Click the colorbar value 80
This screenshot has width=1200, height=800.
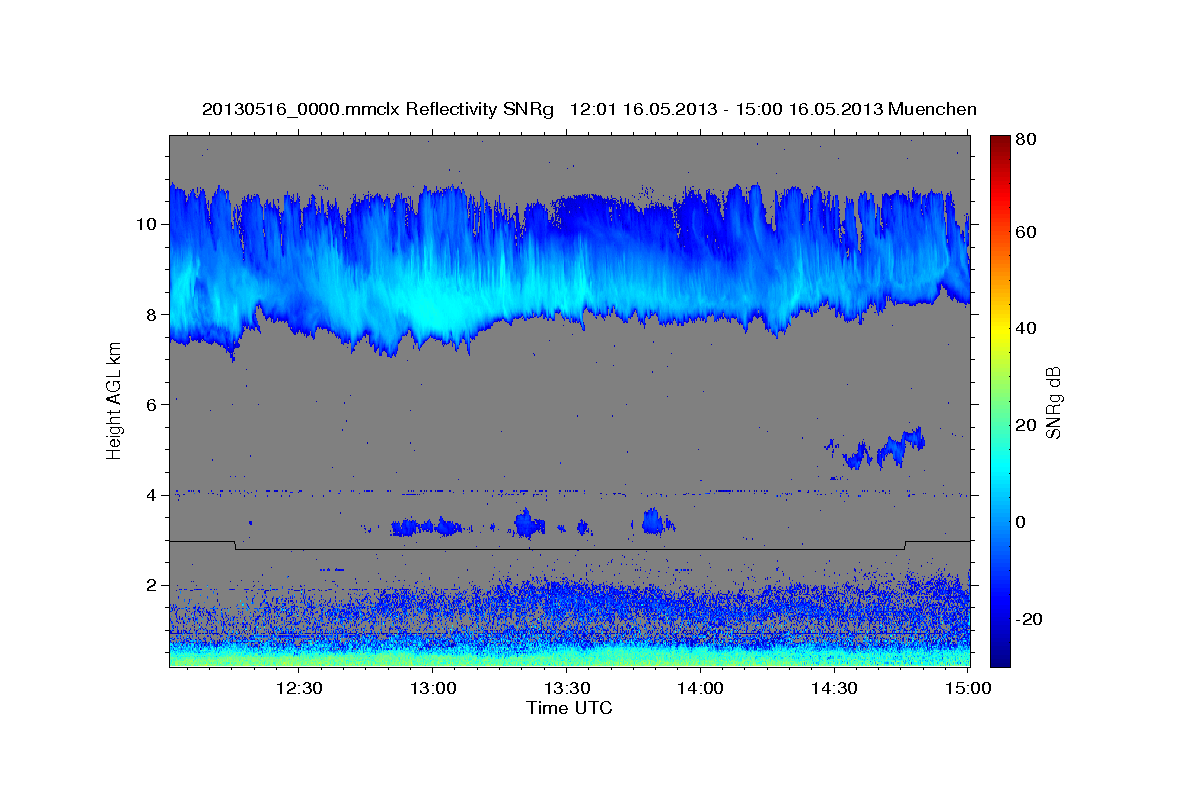pos(1025,139)
